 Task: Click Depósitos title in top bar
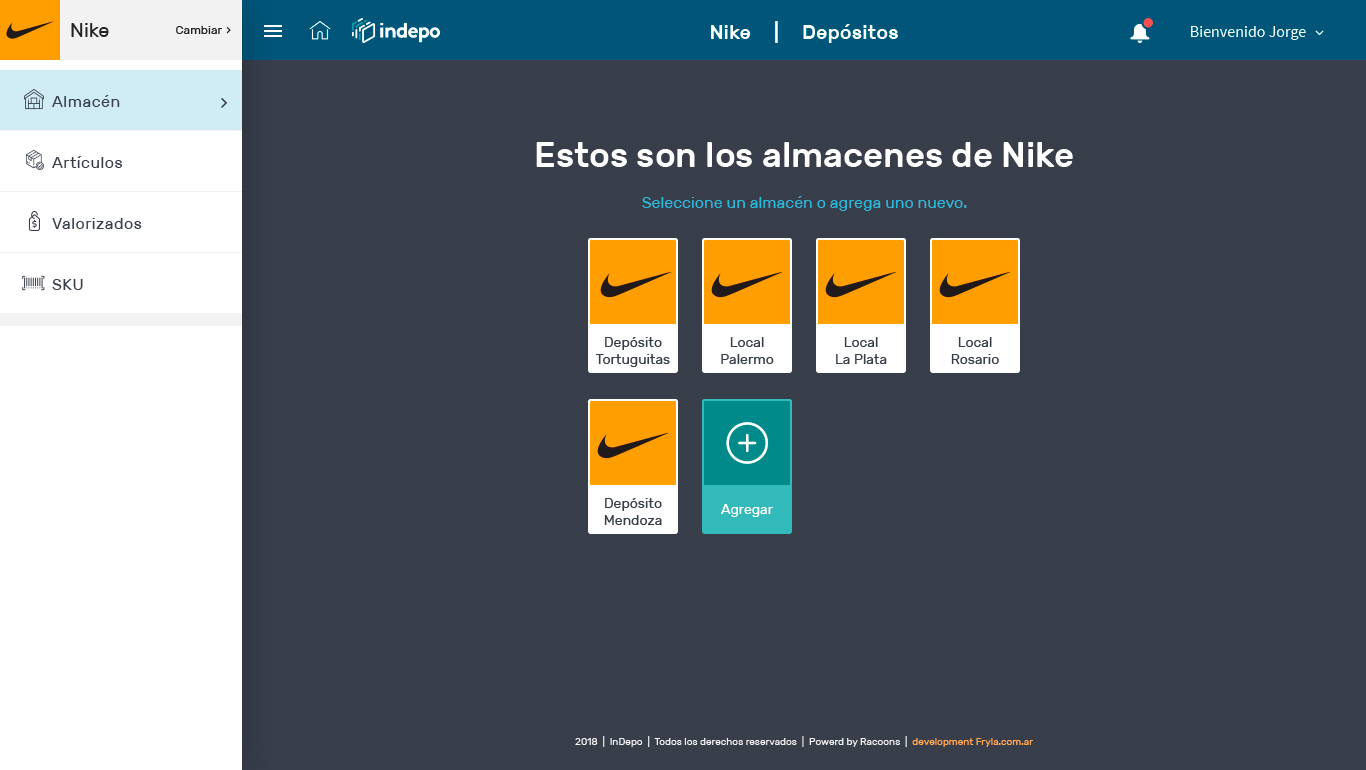[x=850, y=32]
